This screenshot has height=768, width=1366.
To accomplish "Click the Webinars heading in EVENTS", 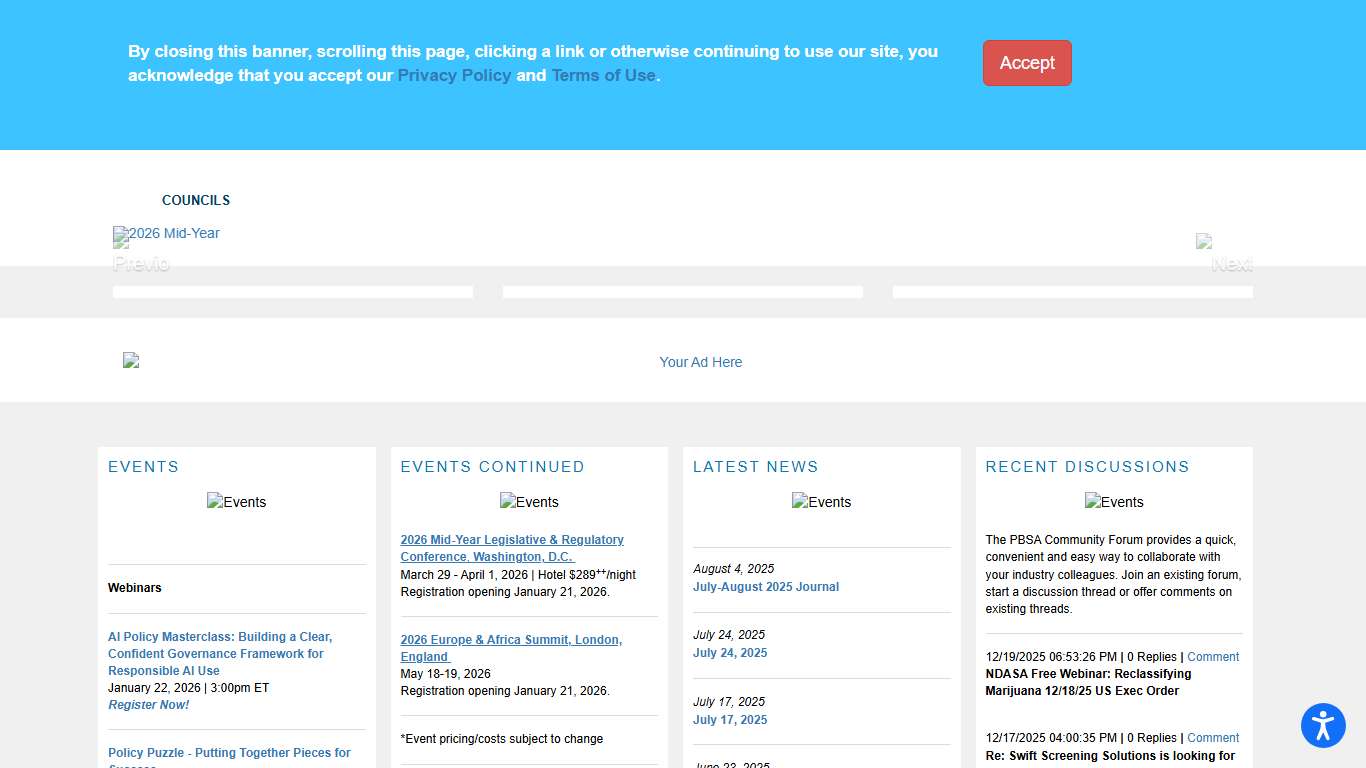I will pos(134,588).
